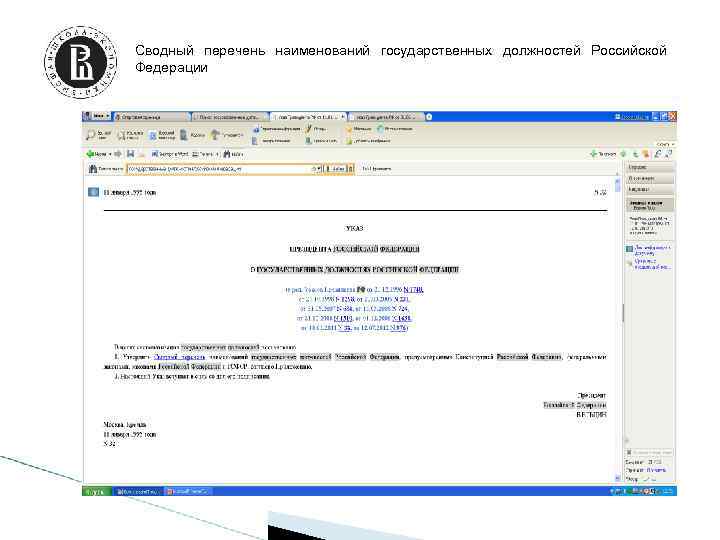Click the Find next button beside search field
Screen dimensions: 720x540
[336, 169]
